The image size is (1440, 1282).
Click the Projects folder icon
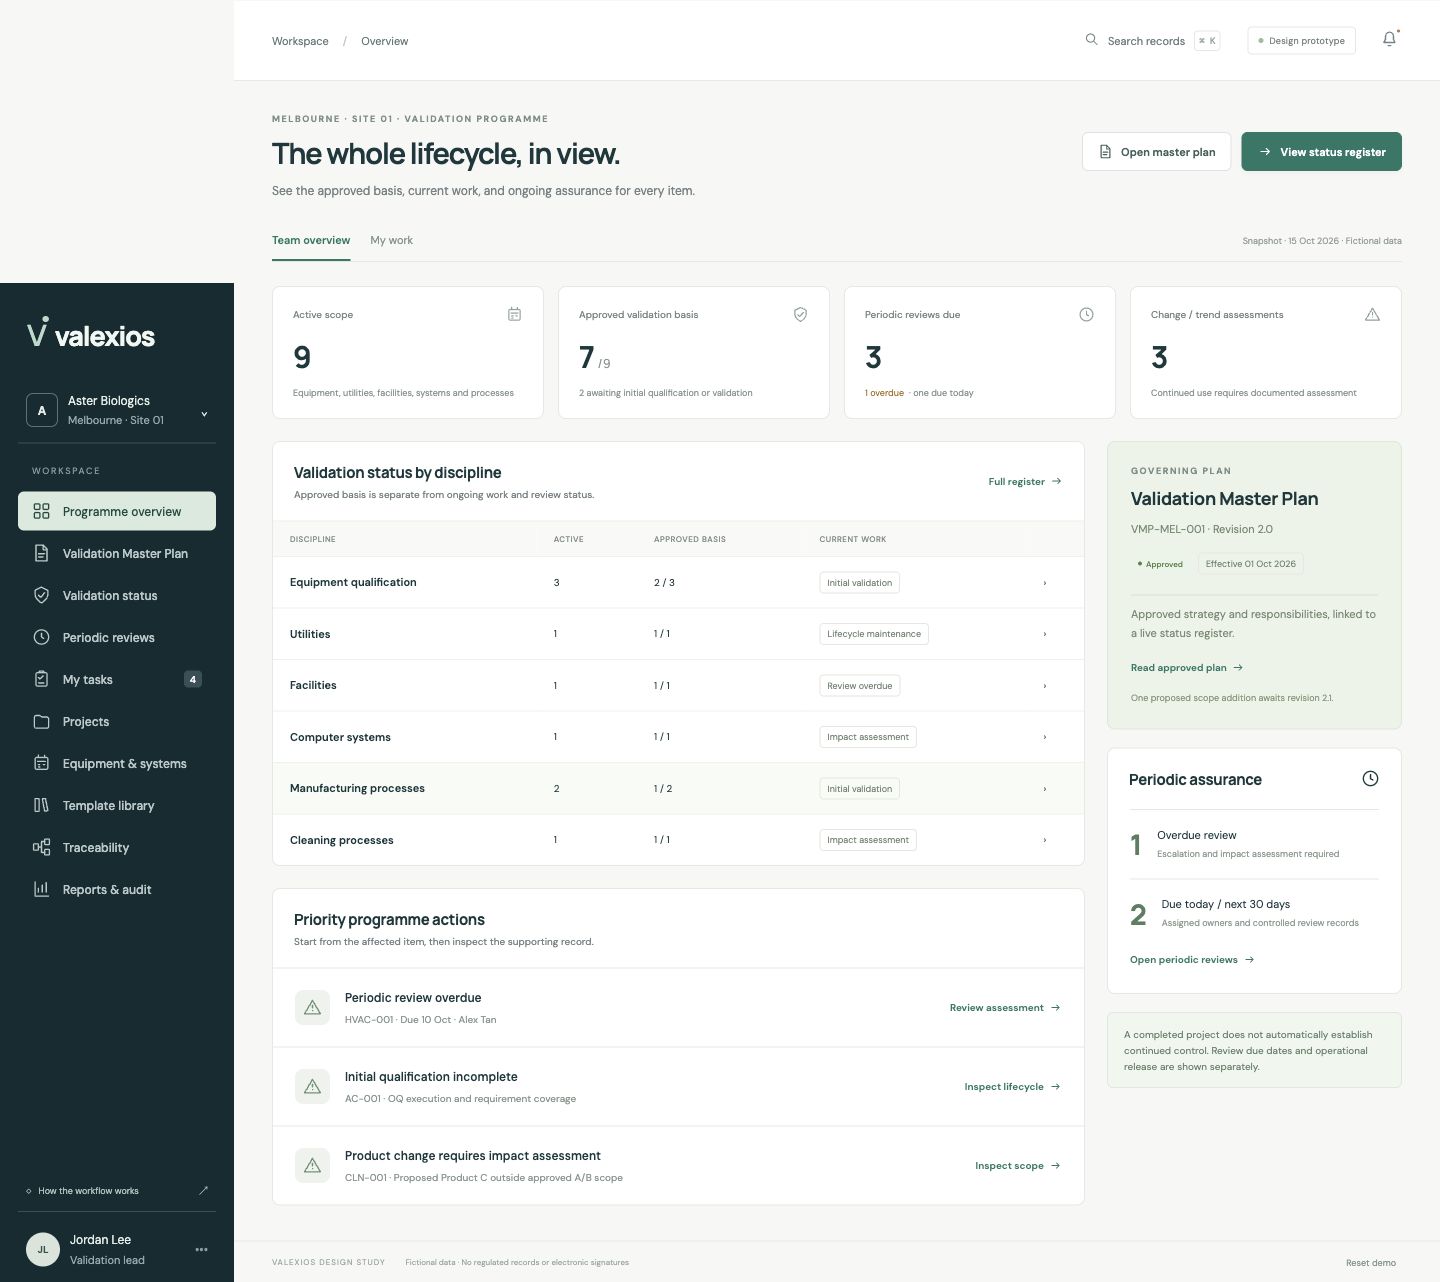pos(41,721)
